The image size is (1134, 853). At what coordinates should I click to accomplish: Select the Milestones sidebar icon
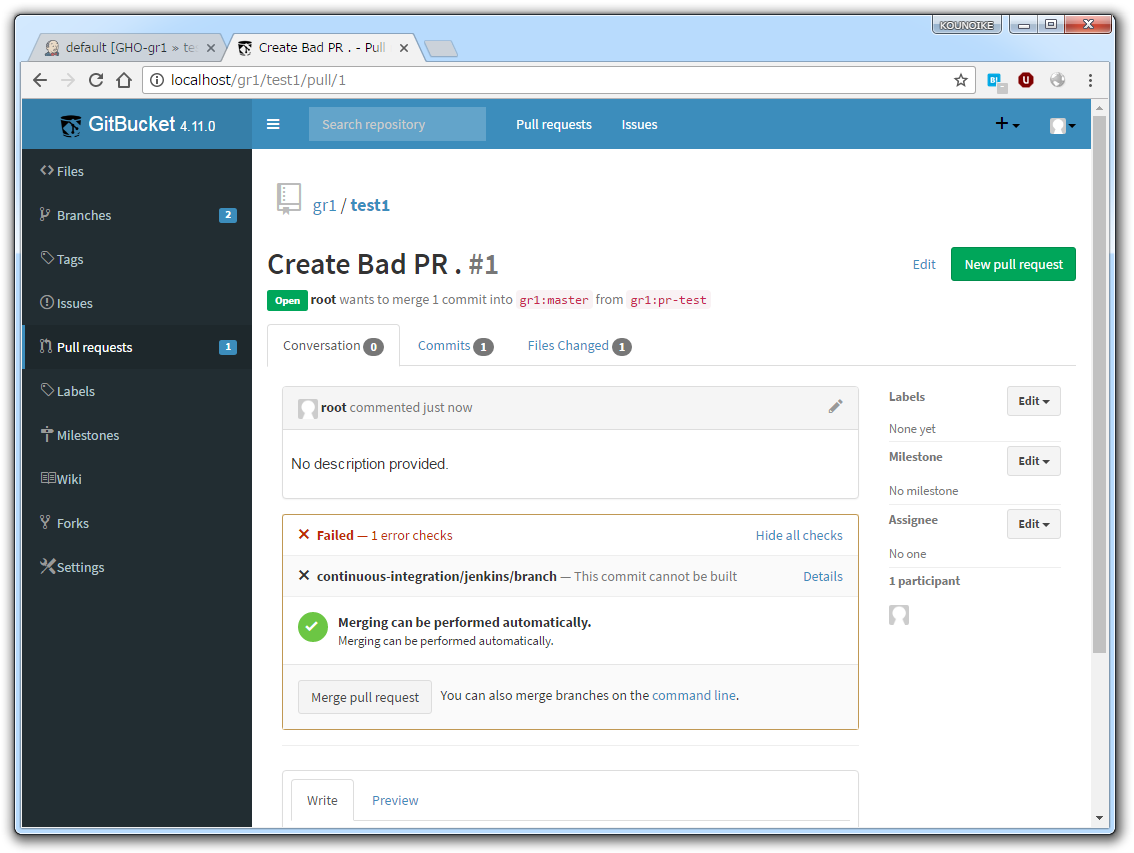[x=48, y=435]
